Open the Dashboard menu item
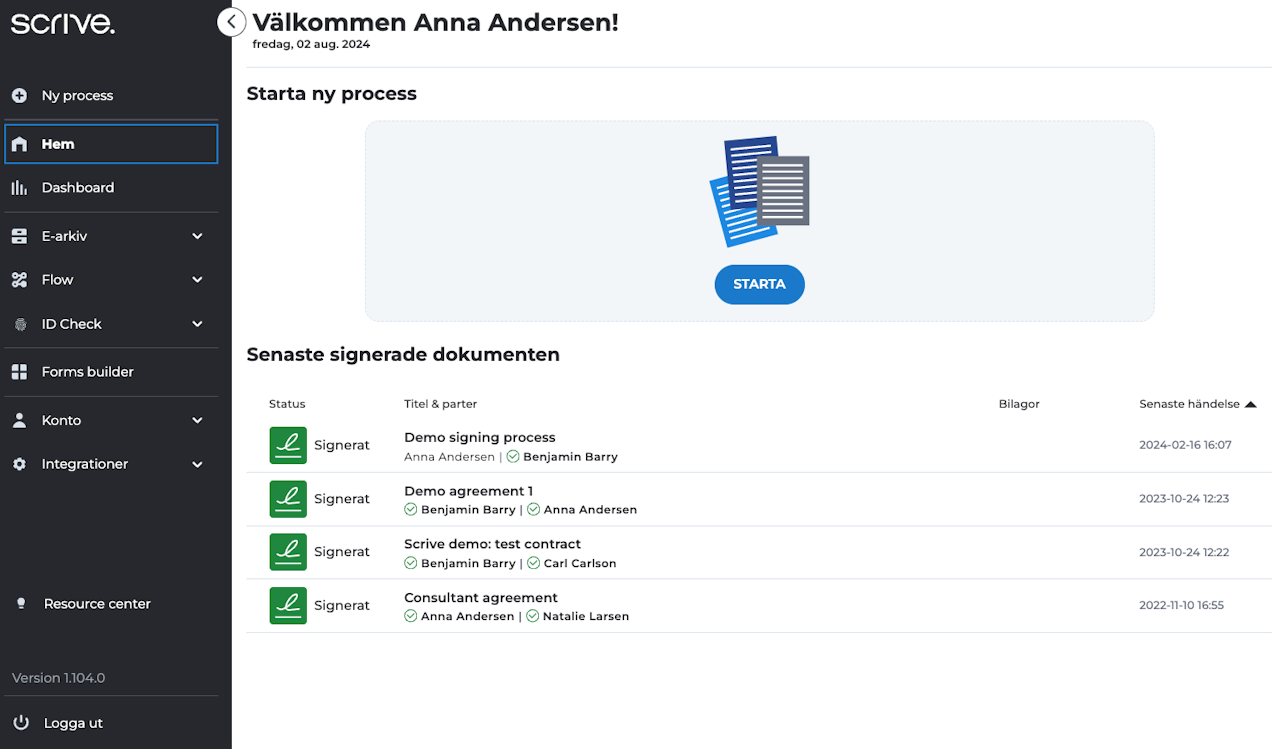This screenshot has height=749, width=1280. (111, 188)
